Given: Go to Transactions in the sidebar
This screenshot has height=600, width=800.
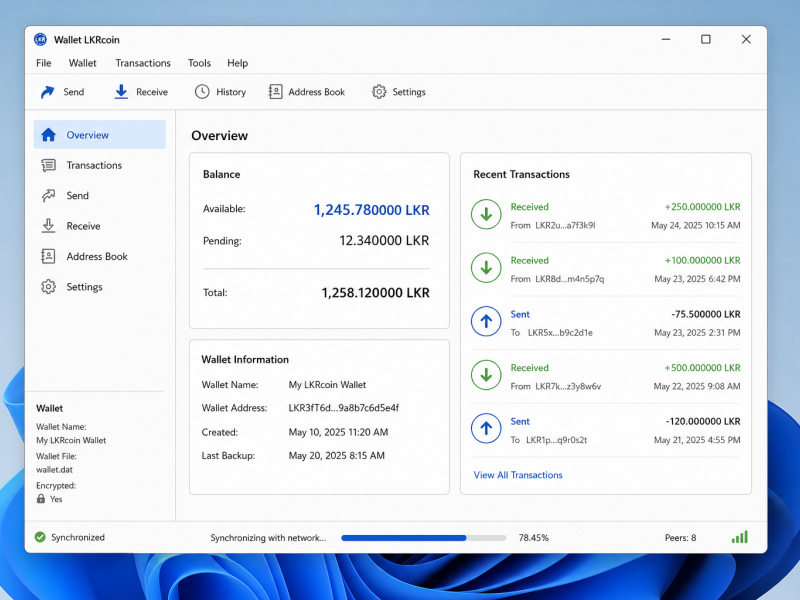Looking at the screenshot, I should tap(94, 165).
